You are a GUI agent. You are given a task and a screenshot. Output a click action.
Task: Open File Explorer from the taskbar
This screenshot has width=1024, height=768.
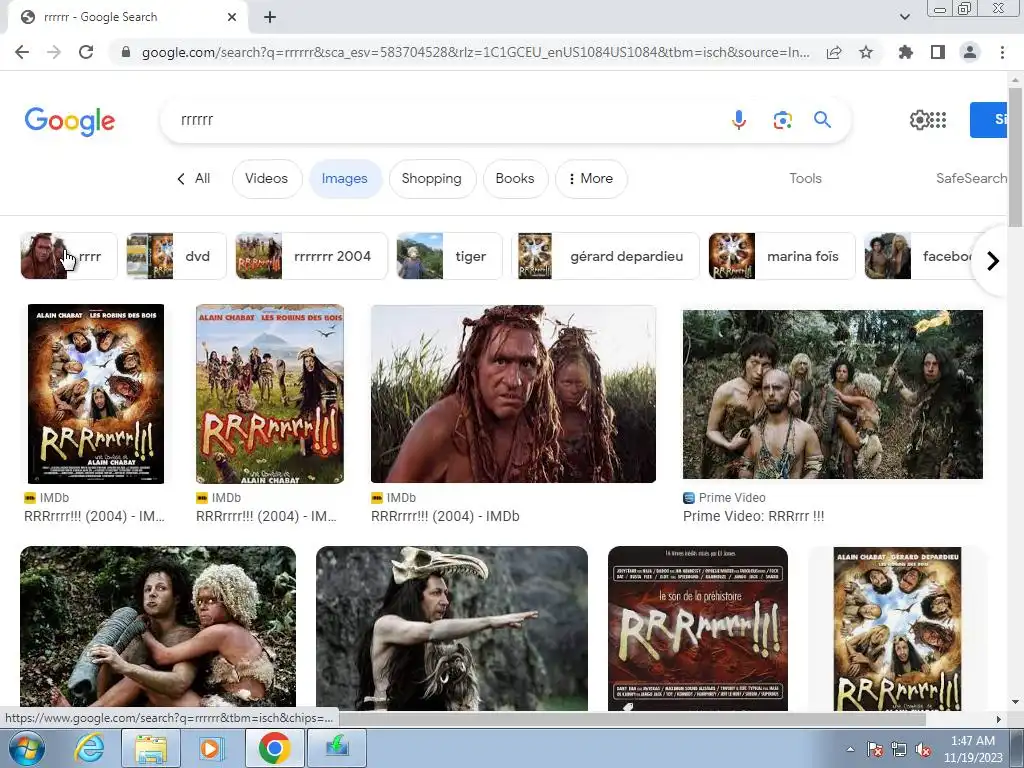coord(151,748)
